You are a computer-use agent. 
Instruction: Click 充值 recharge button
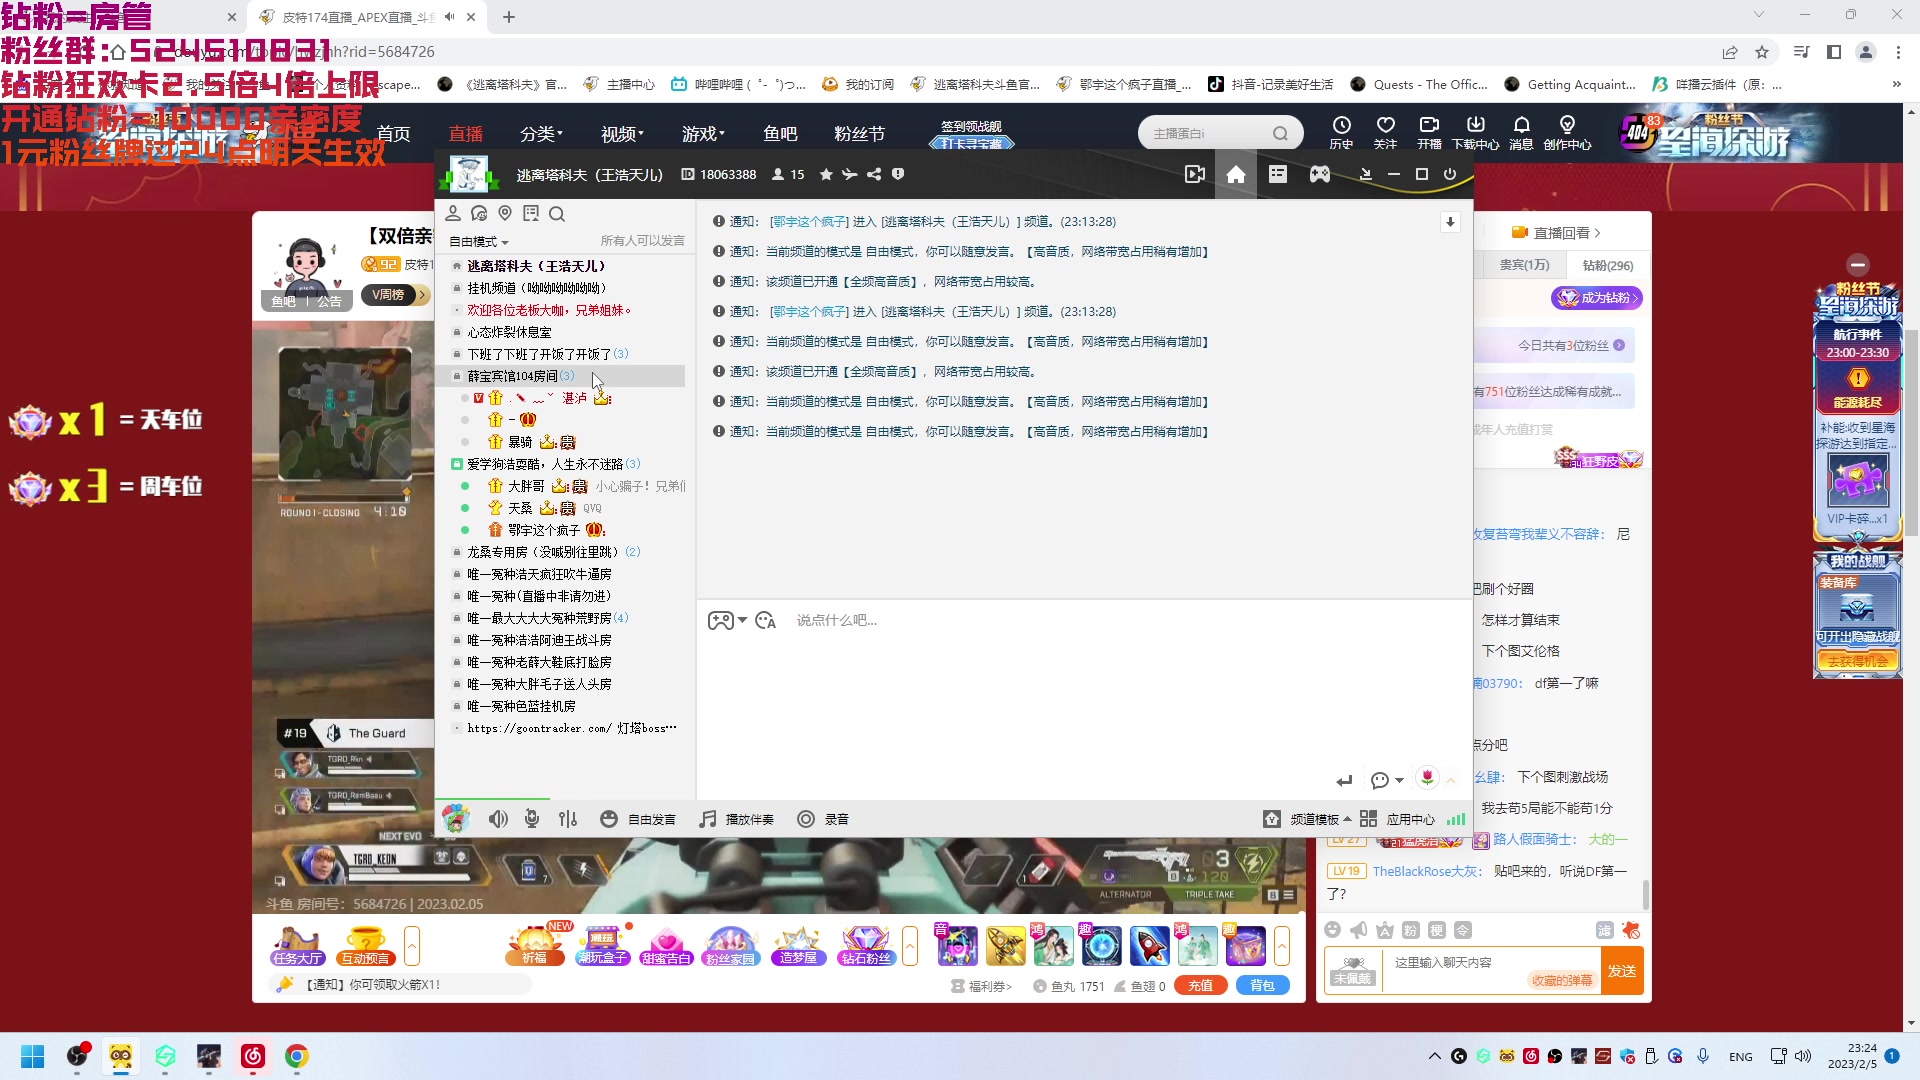coord(1200,985)
